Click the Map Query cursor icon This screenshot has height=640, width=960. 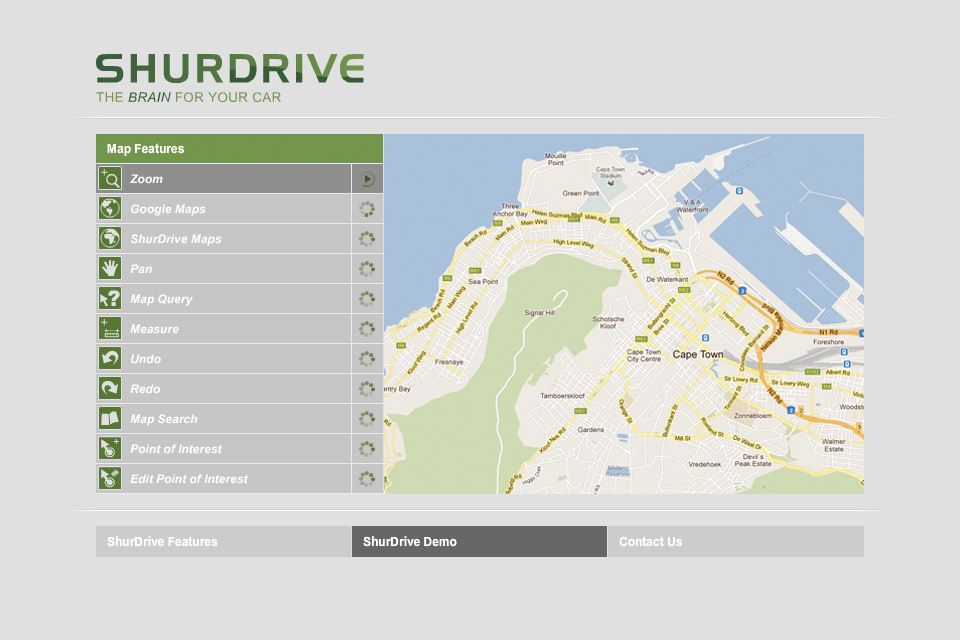click(110, 299)
